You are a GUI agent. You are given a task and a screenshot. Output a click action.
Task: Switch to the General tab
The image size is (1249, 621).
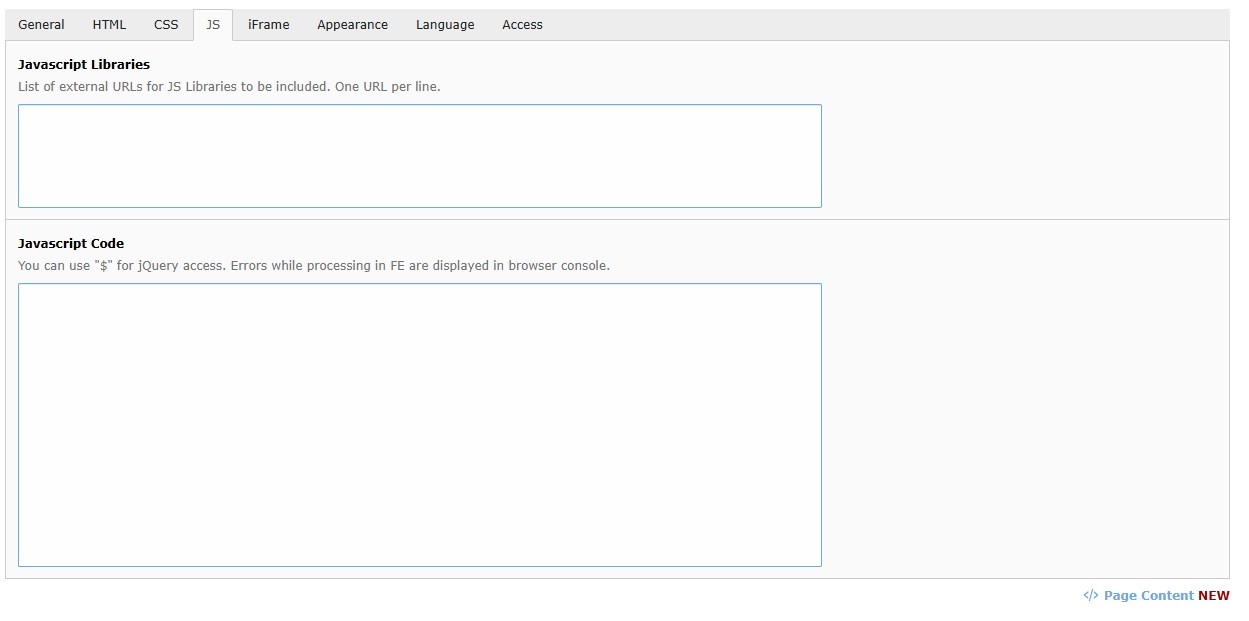41,25
